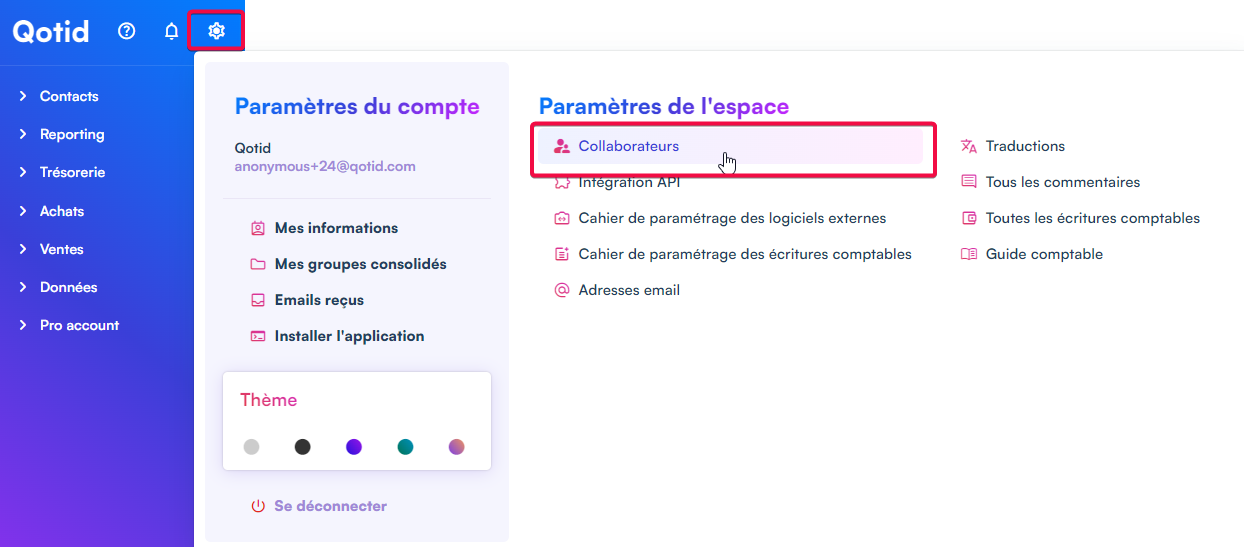Click the Se déconnecter power icon
The image size is (1244, 547).
coord(258,506)
